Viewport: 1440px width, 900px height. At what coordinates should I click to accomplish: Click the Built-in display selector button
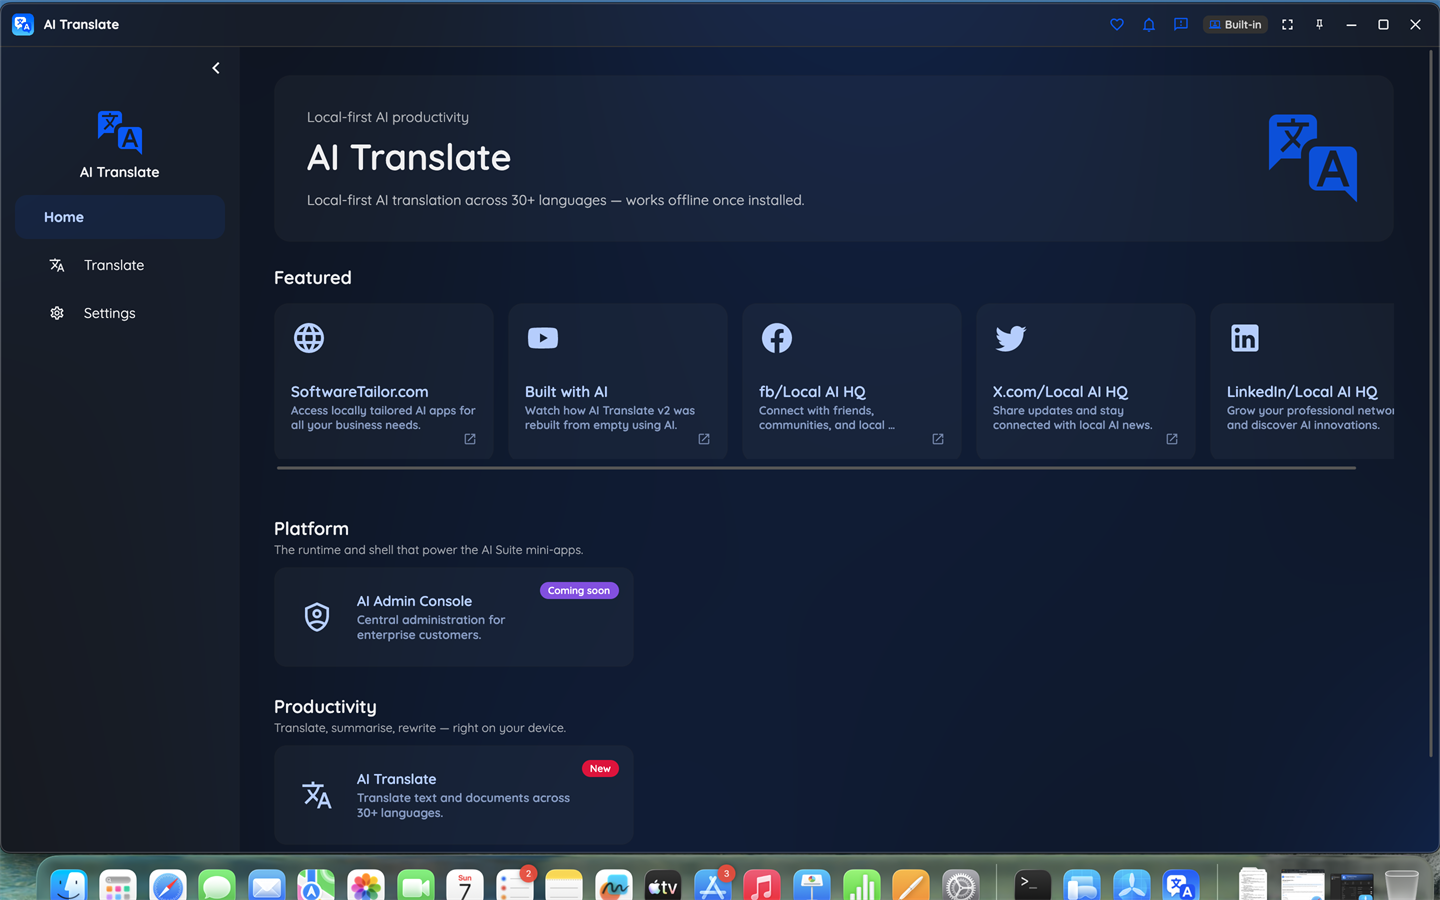[1235, 24]
